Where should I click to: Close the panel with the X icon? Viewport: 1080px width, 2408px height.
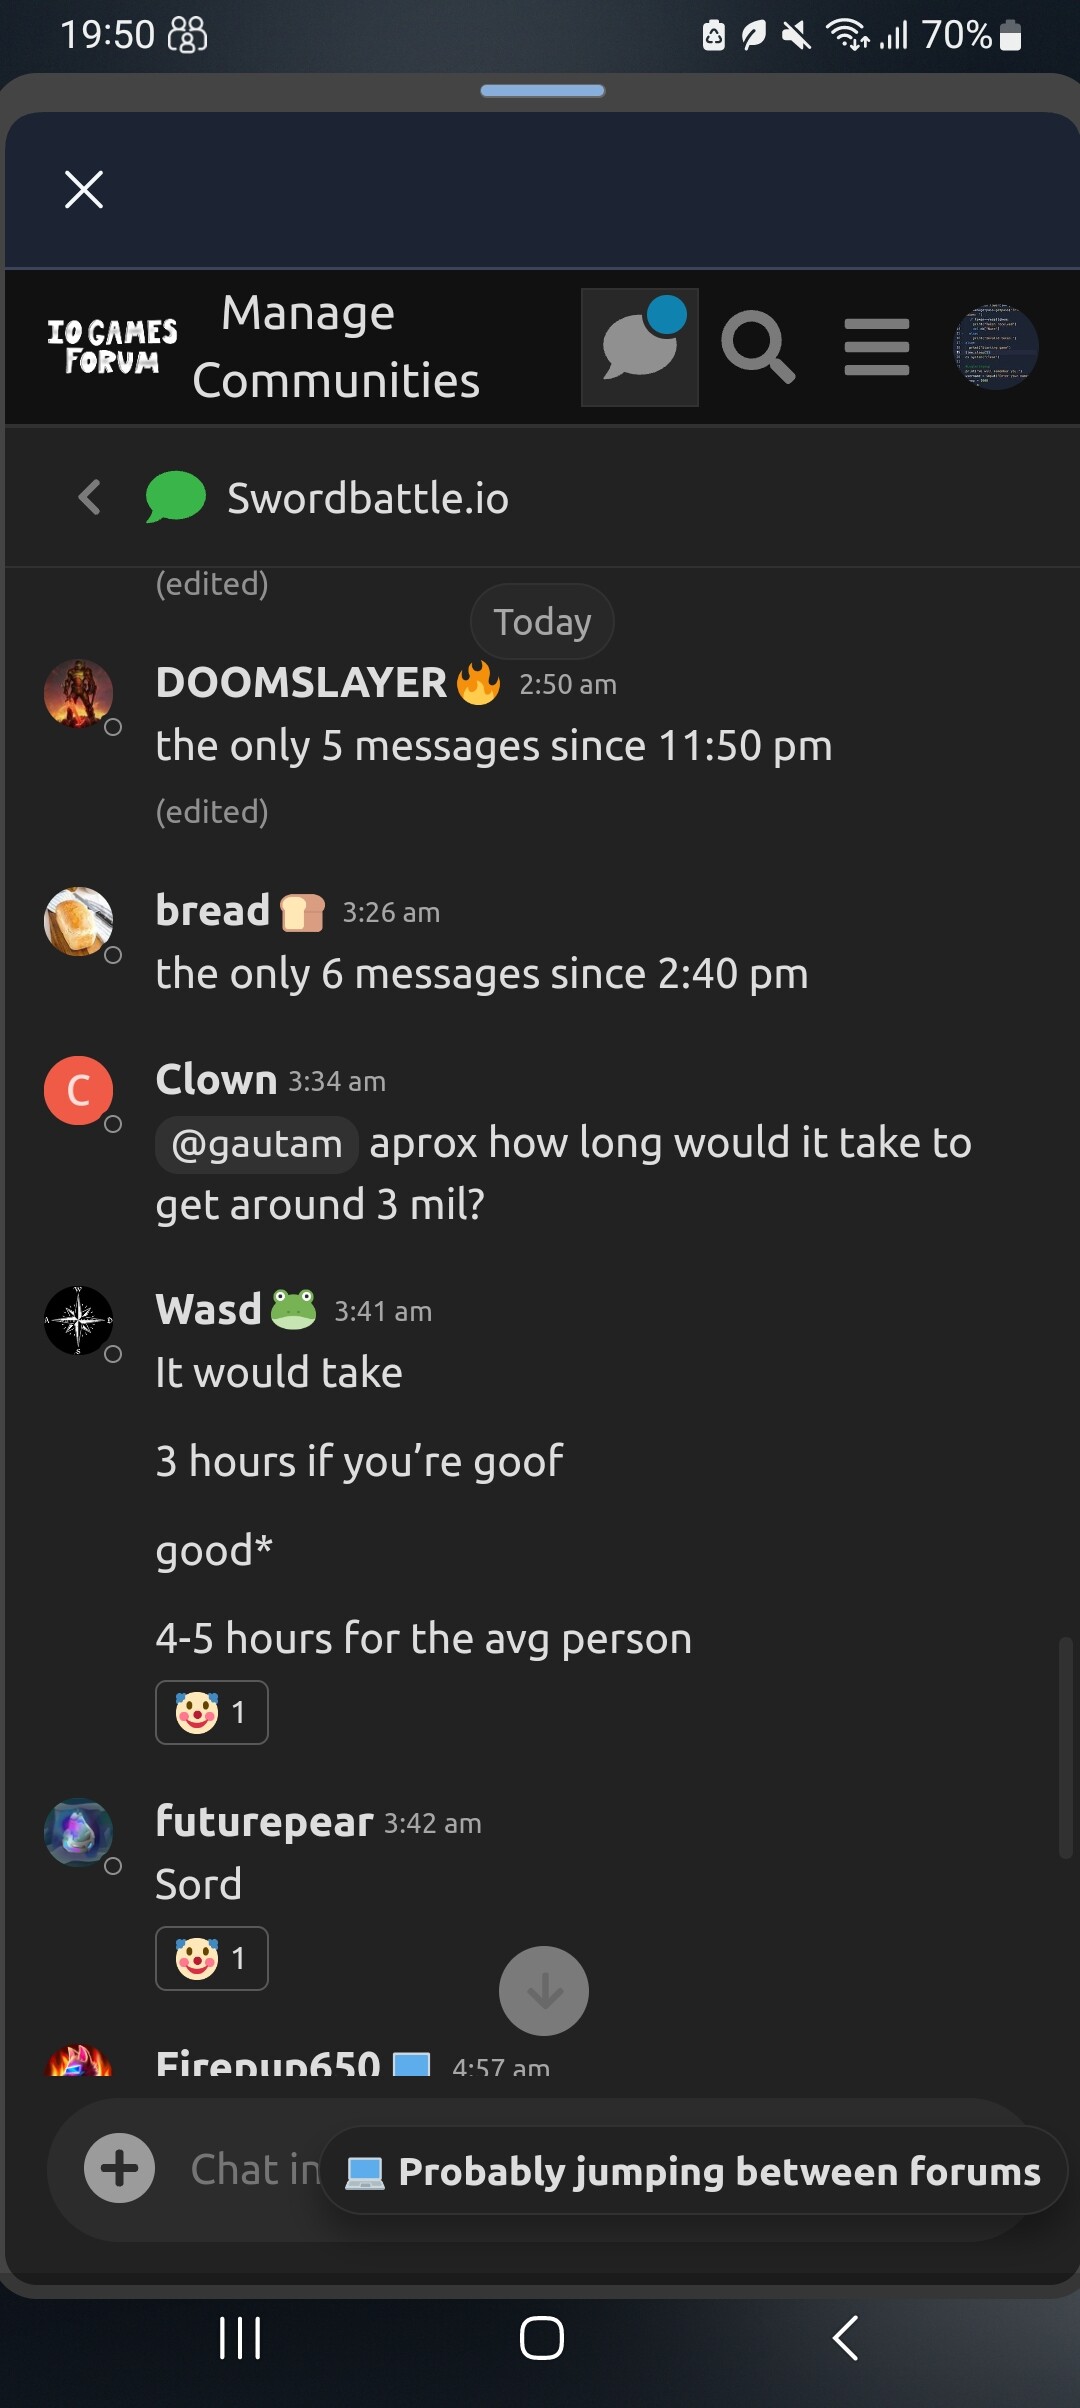pyautogui.click(x=84, y=189)
